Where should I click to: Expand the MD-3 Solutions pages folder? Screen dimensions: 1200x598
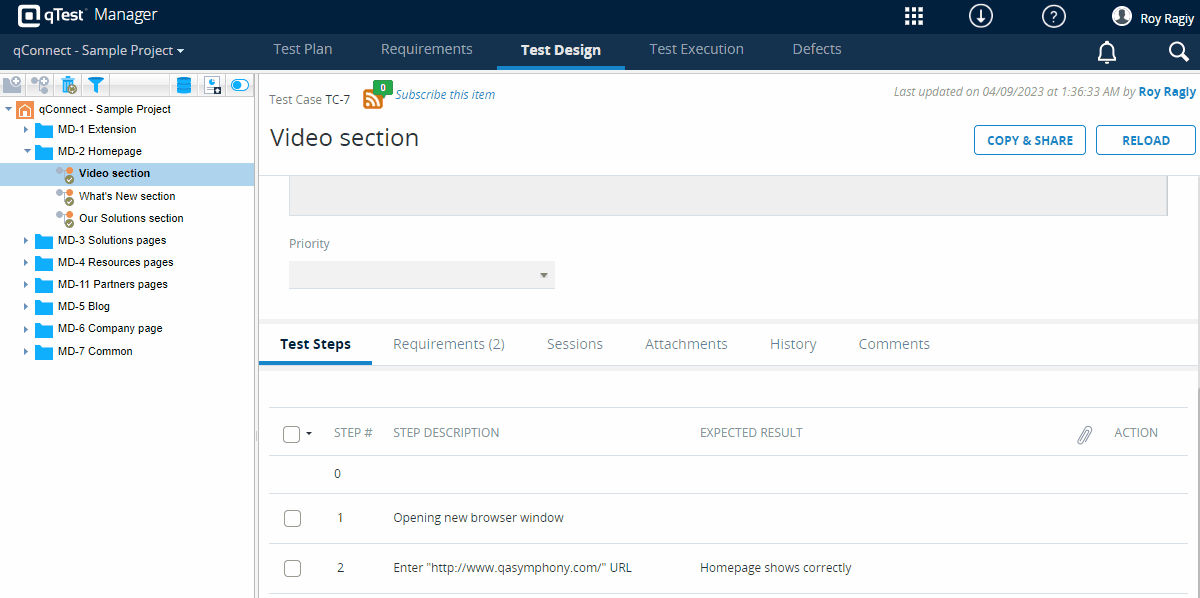pyautogui.click(x=27, y=240)
